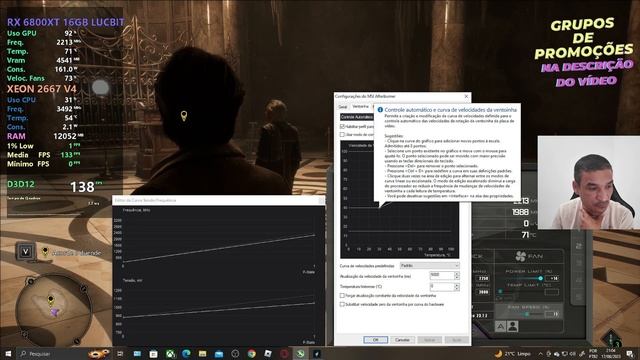This screenshot has height=360, width=640.
Task: Click the POR language indicator
Action: tap(593, 353)
